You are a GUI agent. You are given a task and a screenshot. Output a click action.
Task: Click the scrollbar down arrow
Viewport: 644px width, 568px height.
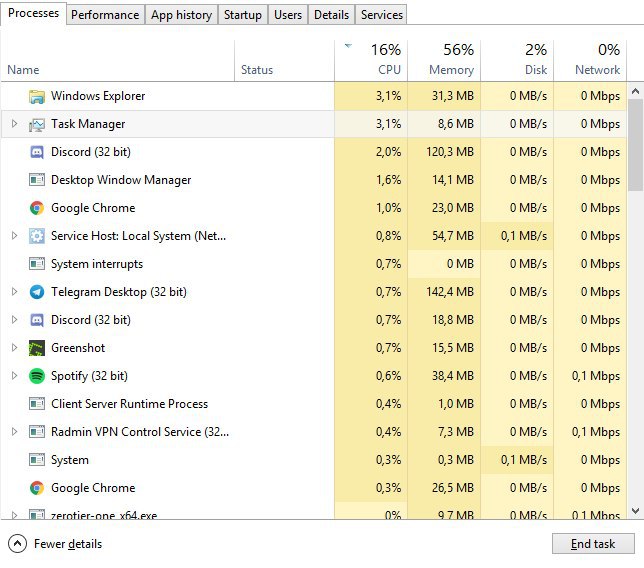pyautogui.click(x=635, y=511)
